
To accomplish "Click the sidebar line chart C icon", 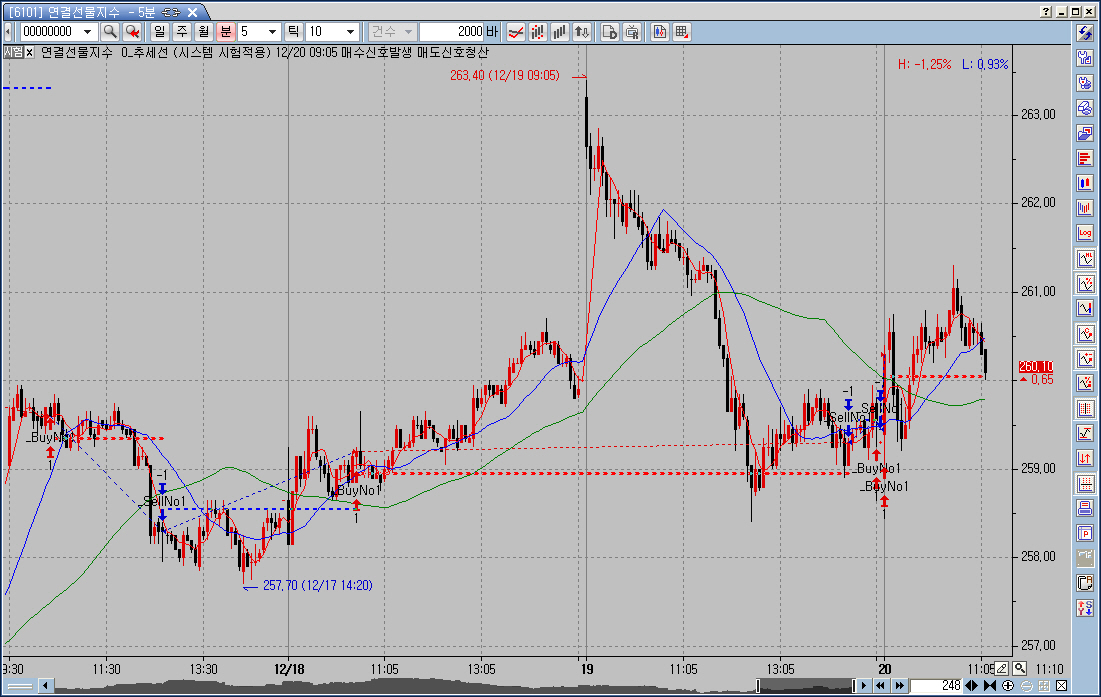I will (1085, 333).
